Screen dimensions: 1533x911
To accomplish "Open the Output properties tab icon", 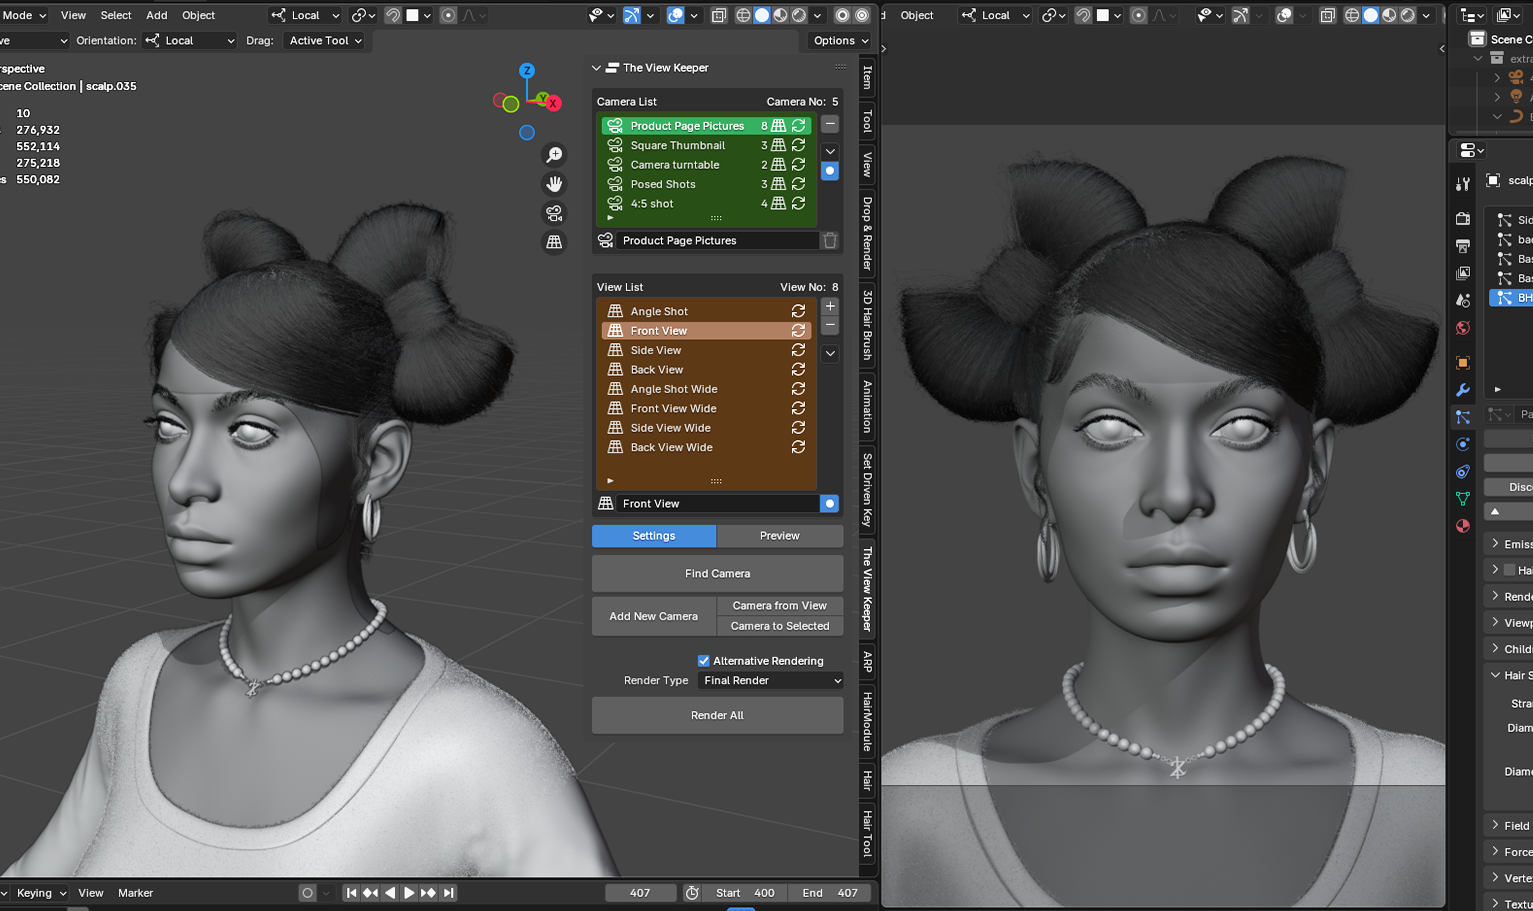I will point(1463,246).
